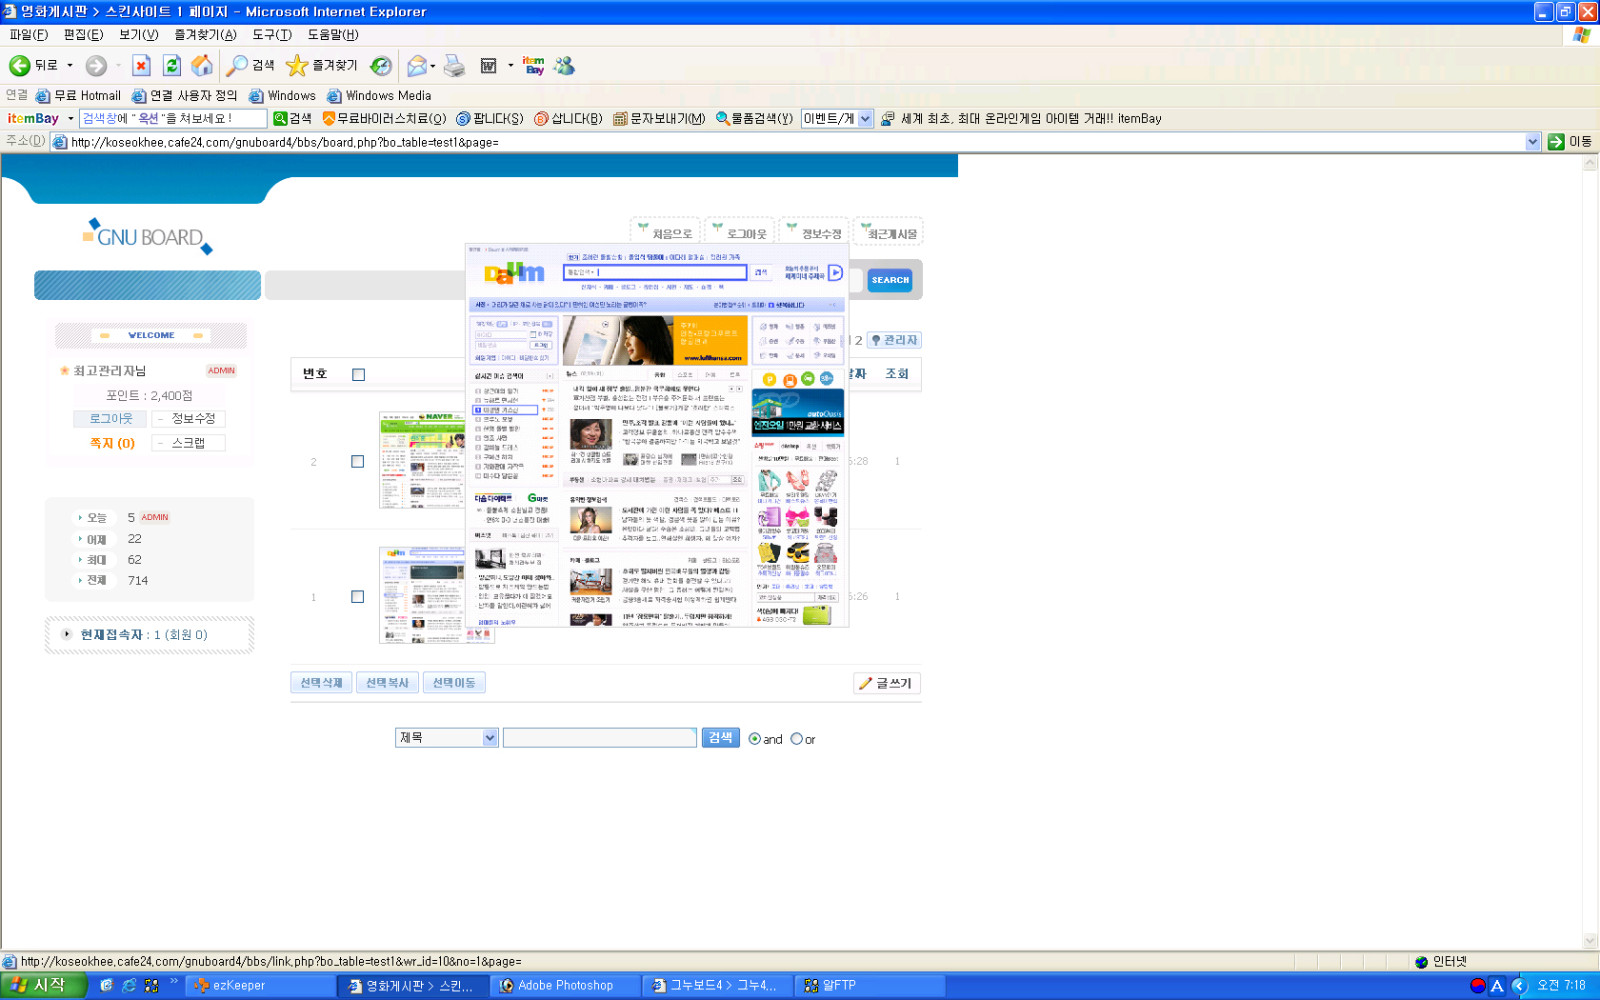The image size is (1600, 1000).
Task: Toggle the select-all checkbox in table header
Action: coord(358,375)
